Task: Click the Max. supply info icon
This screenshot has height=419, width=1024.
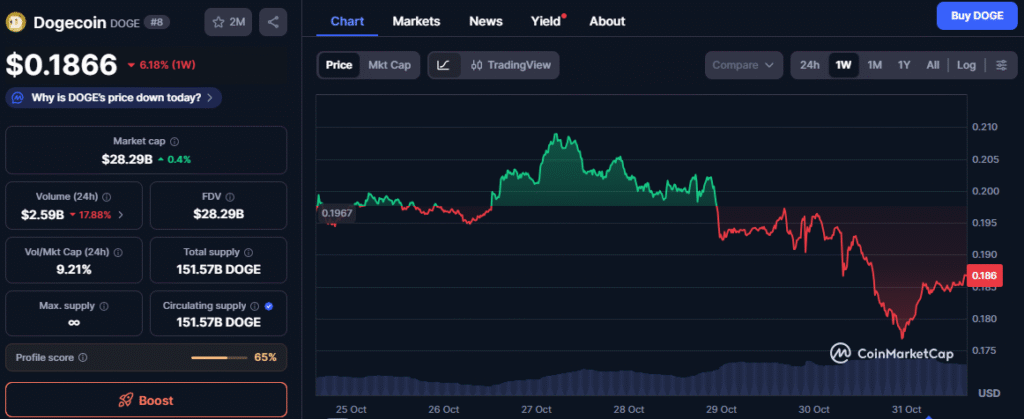Action: pyautogui.click(x=104, y=305)
